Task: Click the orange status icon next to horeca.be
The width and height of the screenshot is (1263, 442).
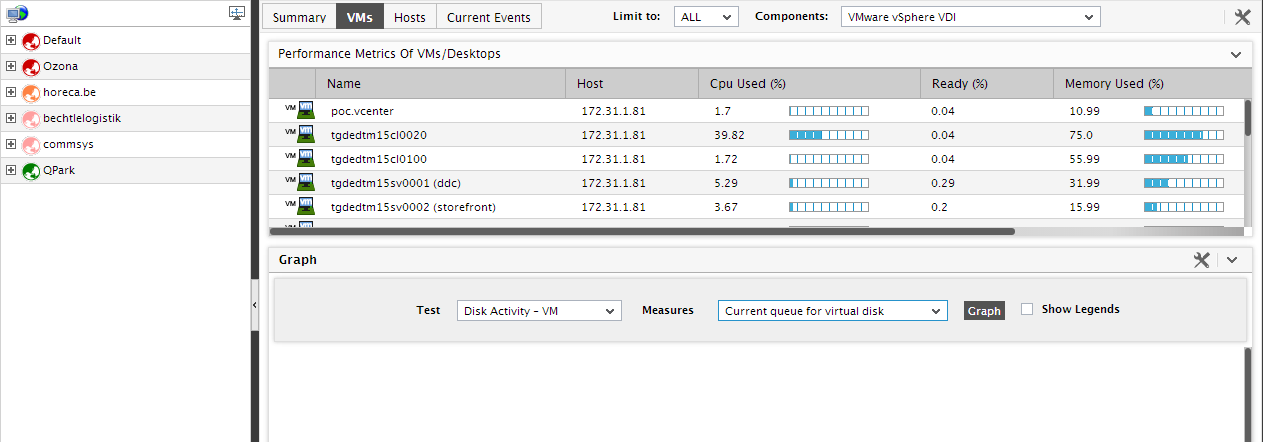Action: click(x=30, y=93)
